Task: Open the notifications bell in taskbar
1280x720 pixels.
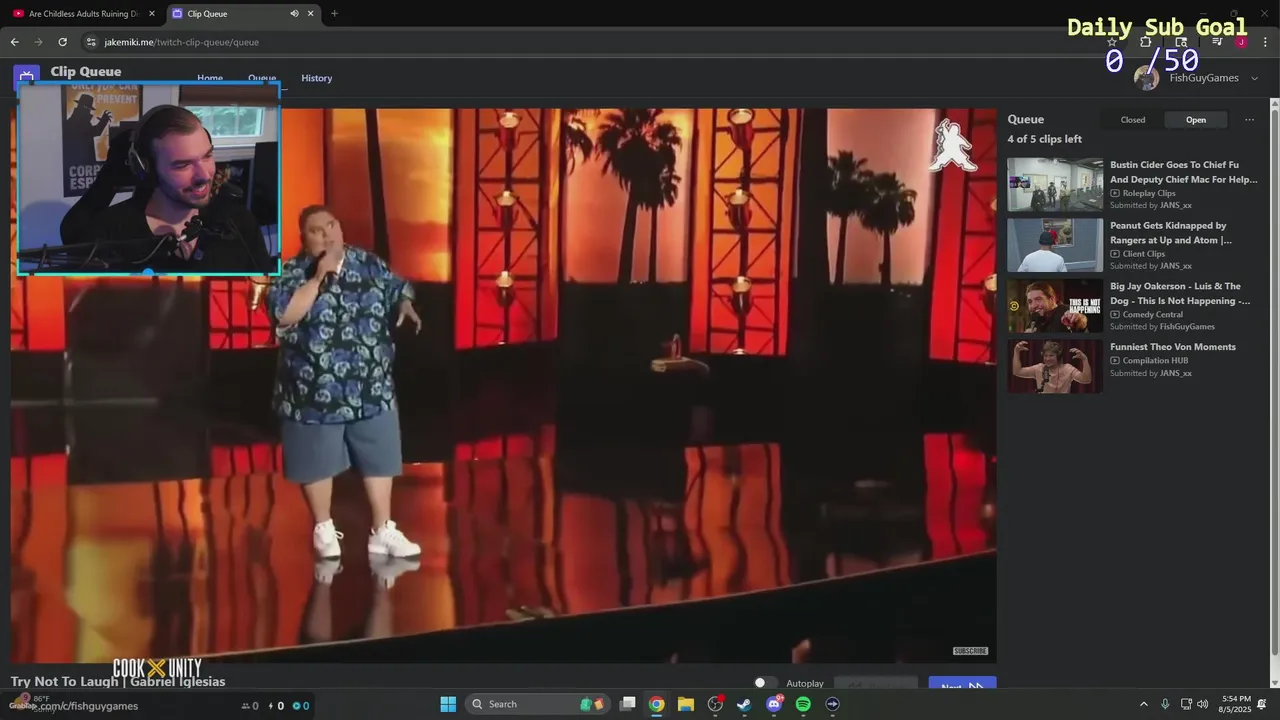Action: 1262,704
